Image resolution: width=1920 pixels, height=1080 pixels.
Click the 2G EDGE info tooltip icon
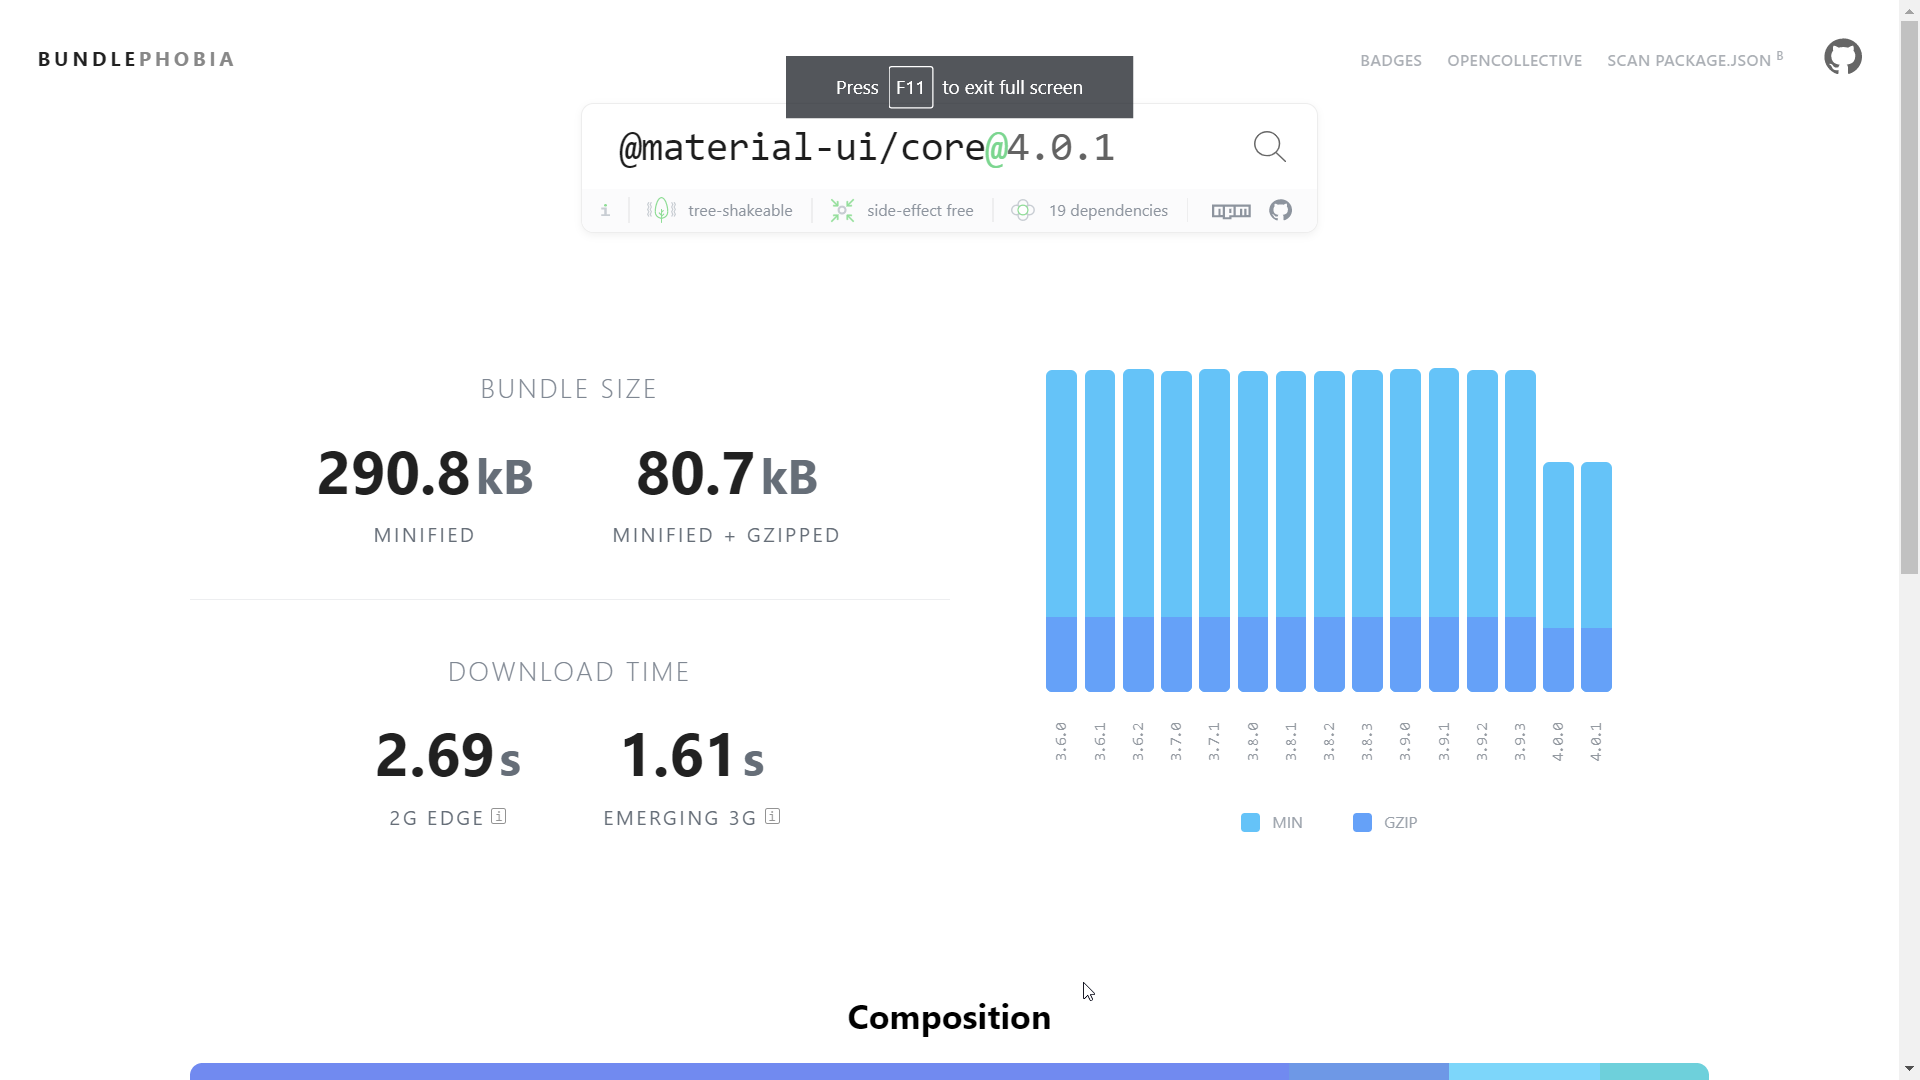pyautogui.click(x=497, y=816)
